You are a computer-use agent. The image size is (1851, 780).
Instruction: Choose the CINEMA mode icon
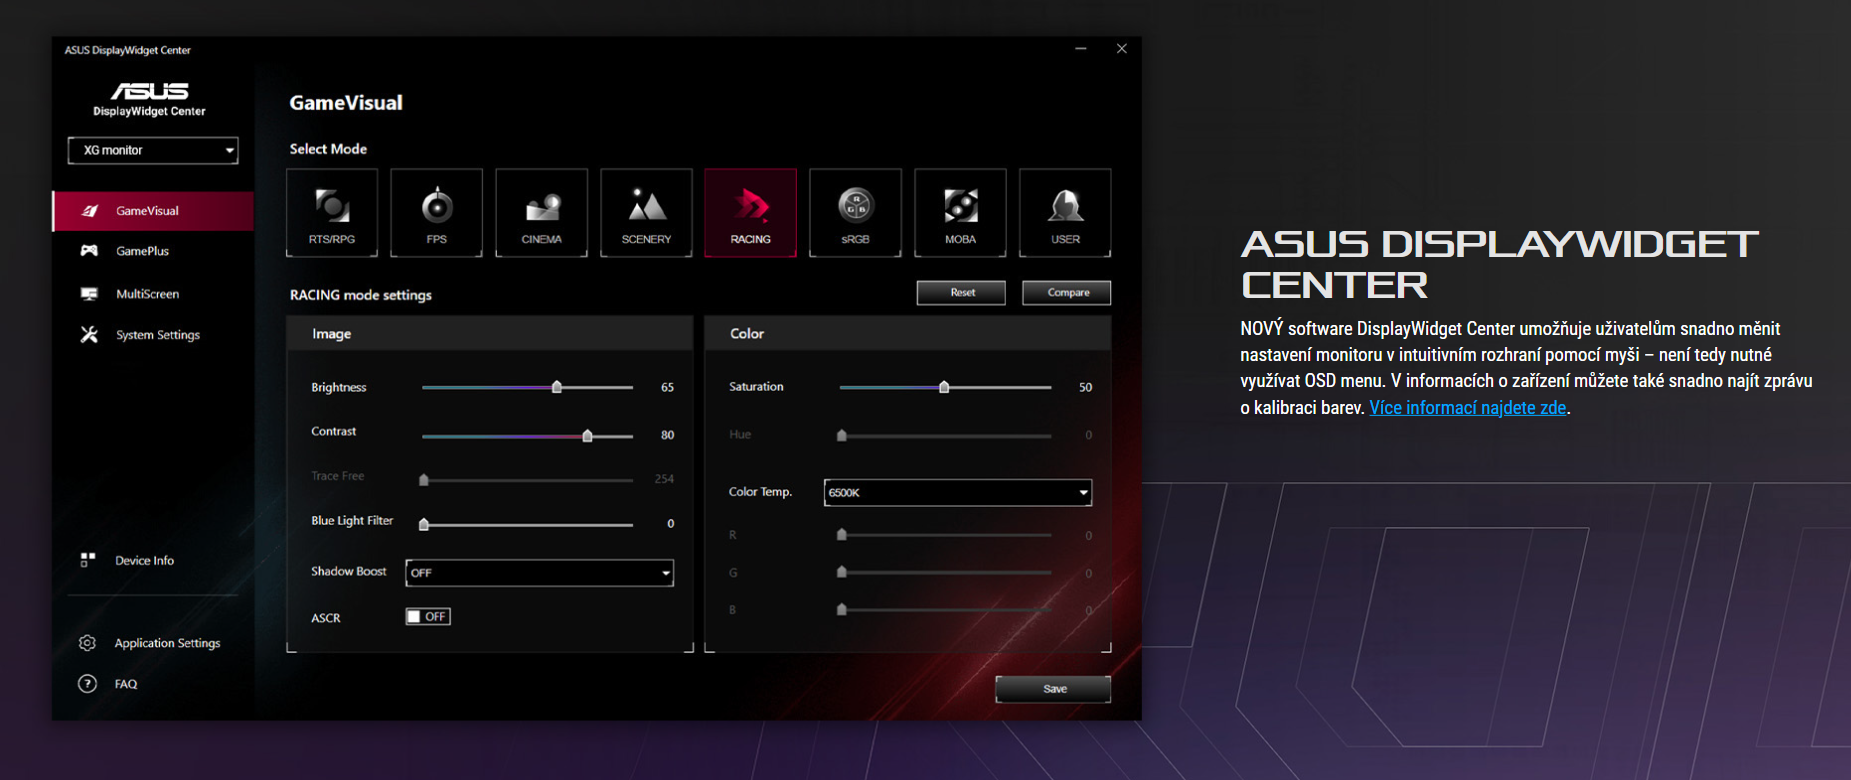tap(541, 213)
